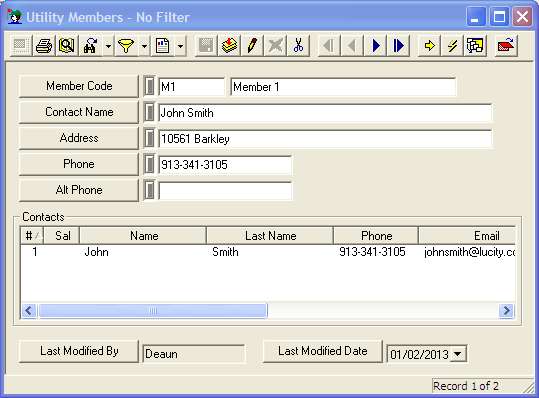Sort contacts by the # column header
The image size is (539, 398).
32,235
